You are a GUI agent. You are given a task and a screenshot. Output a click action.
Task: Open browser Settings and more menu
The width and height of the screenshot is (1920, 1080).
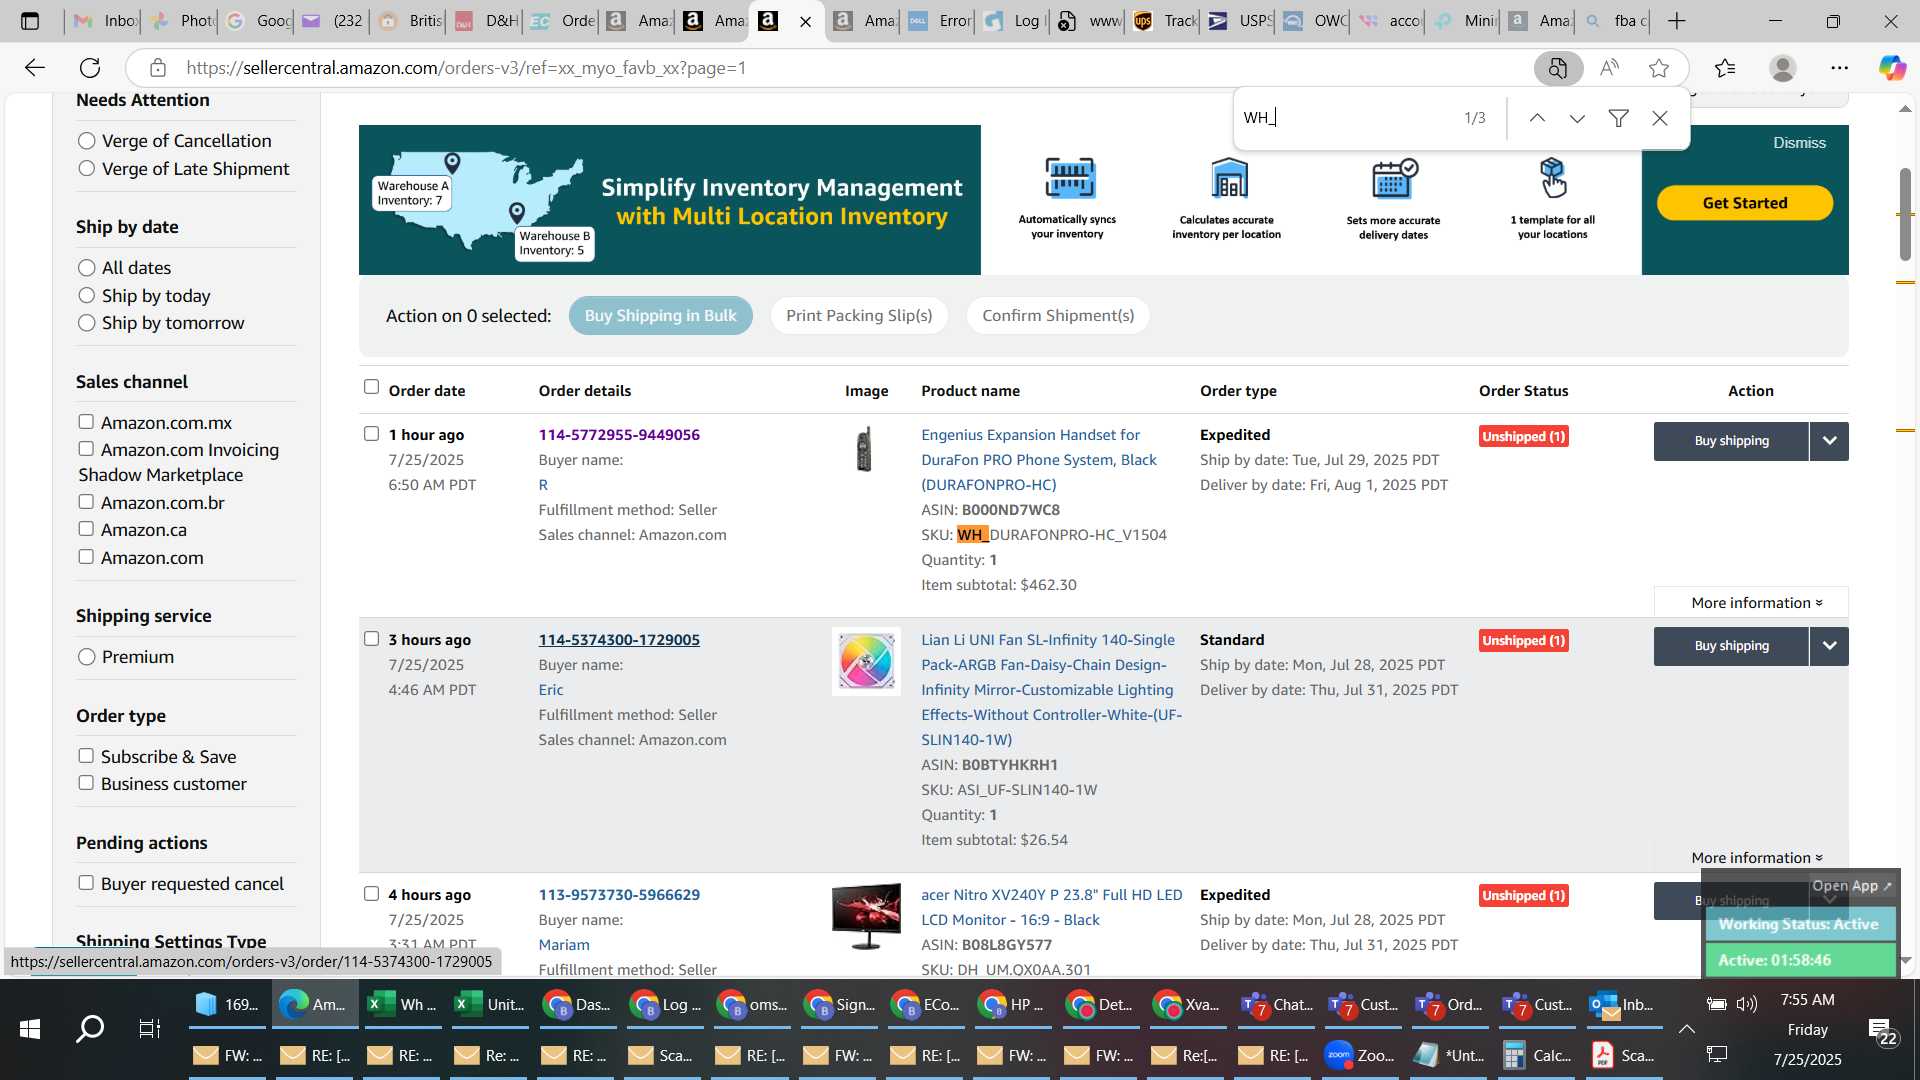click(x=1839, y=68)
